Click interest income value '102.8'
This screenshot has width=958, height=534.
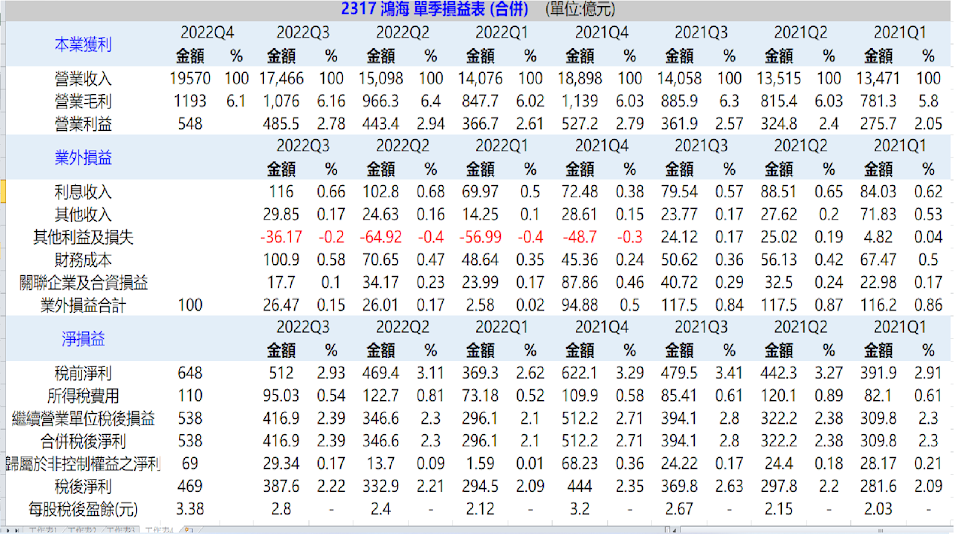click(x=381, y=192)
